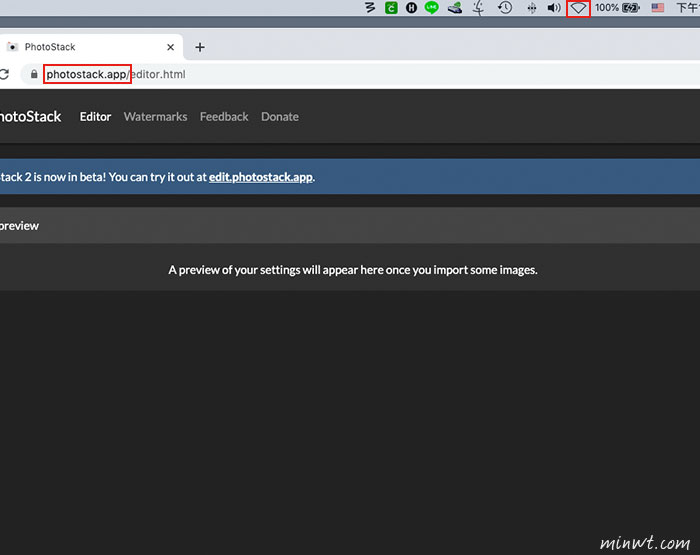Open the Donate page
Viewport: 700px width, 555px height.
[280, 117]
